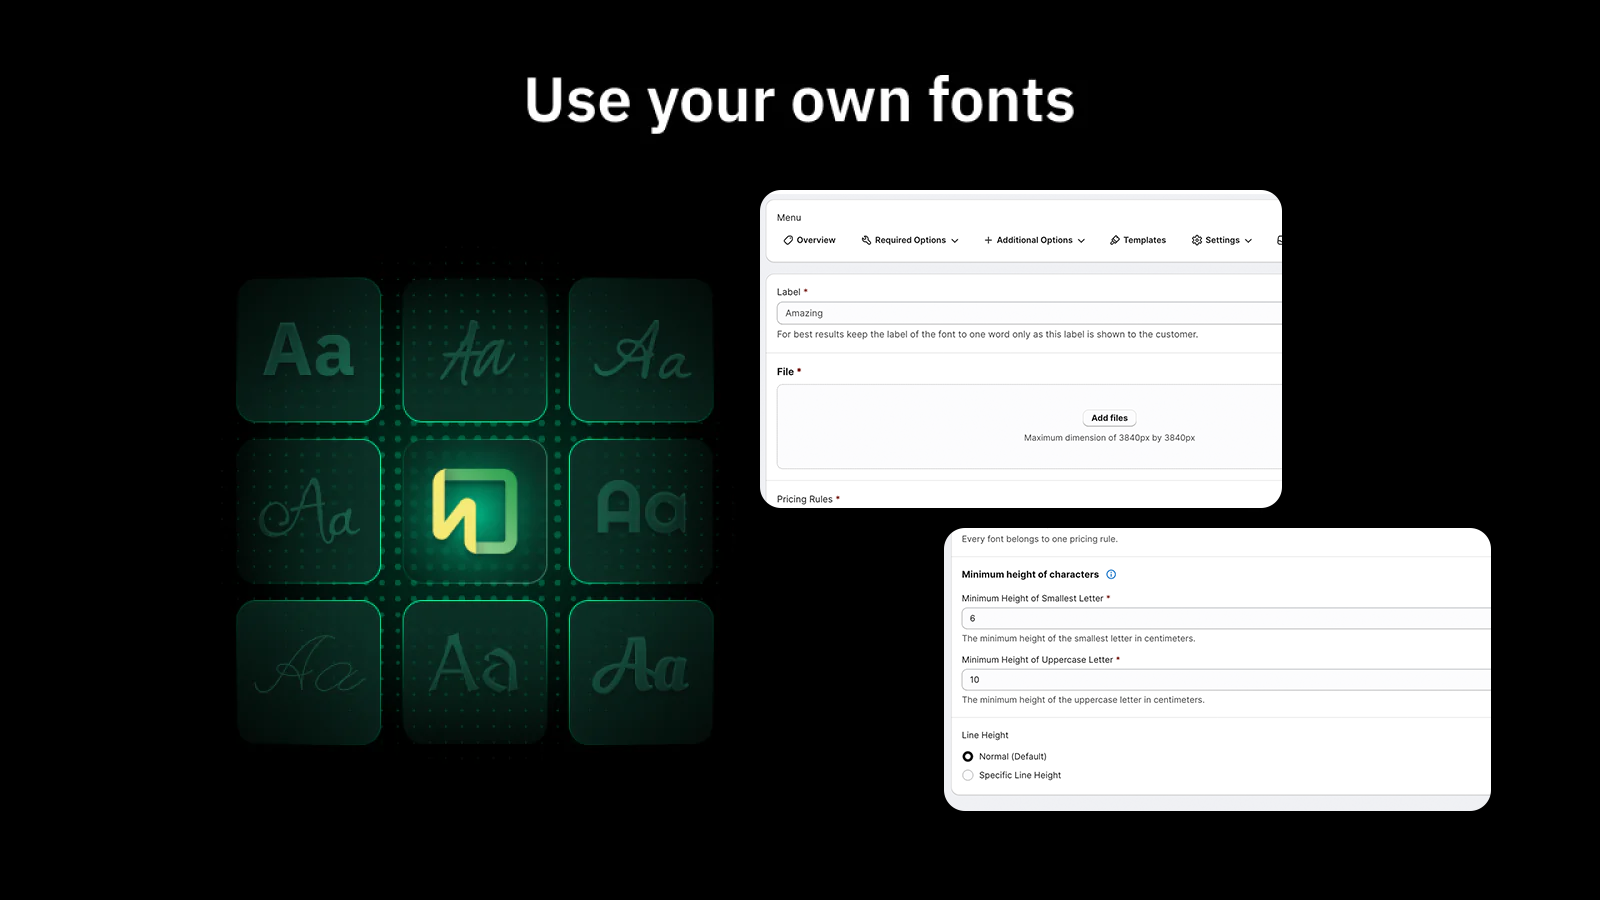The height and width of the screenshot is (900, 1600).
Task: Pick the serif Aa tile below the logo
Action: click(x=475, y=671)
